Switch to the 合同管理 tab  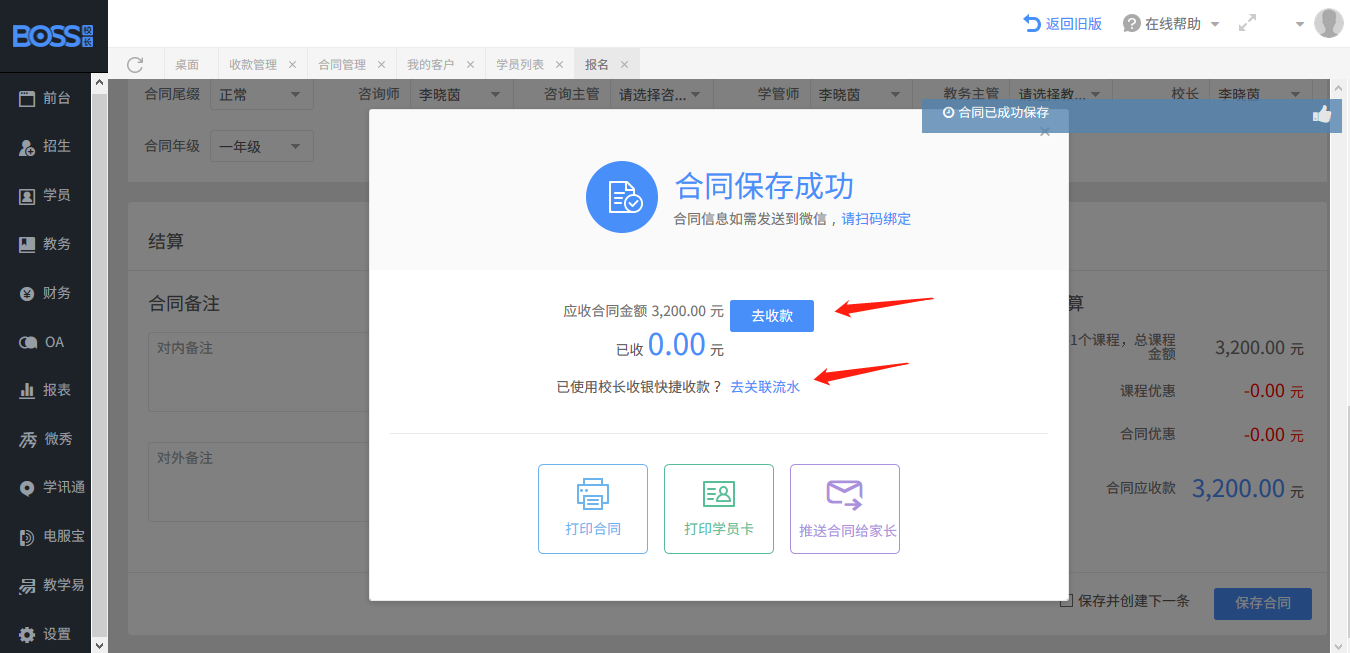342,64
